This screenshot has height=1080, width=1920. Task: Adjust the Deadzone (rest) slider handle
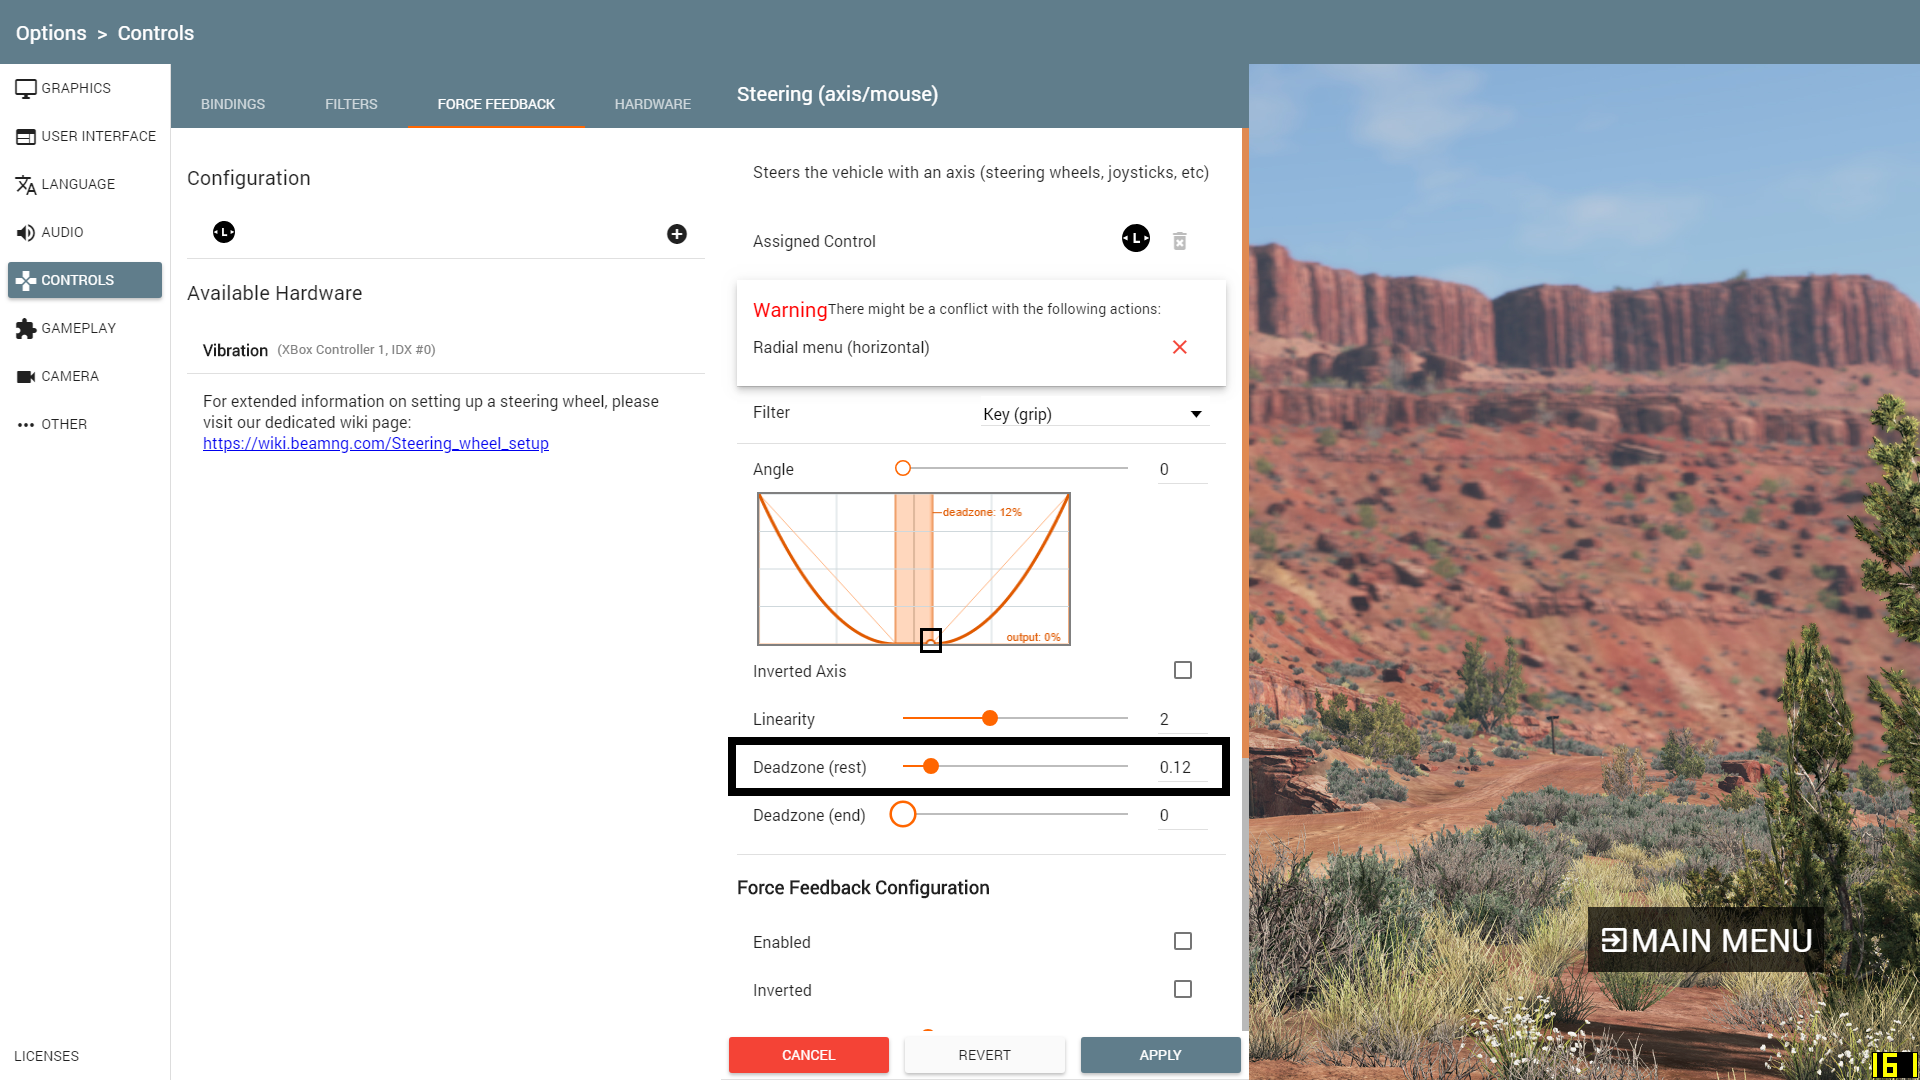pyautogui.click(x=931, y=766)
